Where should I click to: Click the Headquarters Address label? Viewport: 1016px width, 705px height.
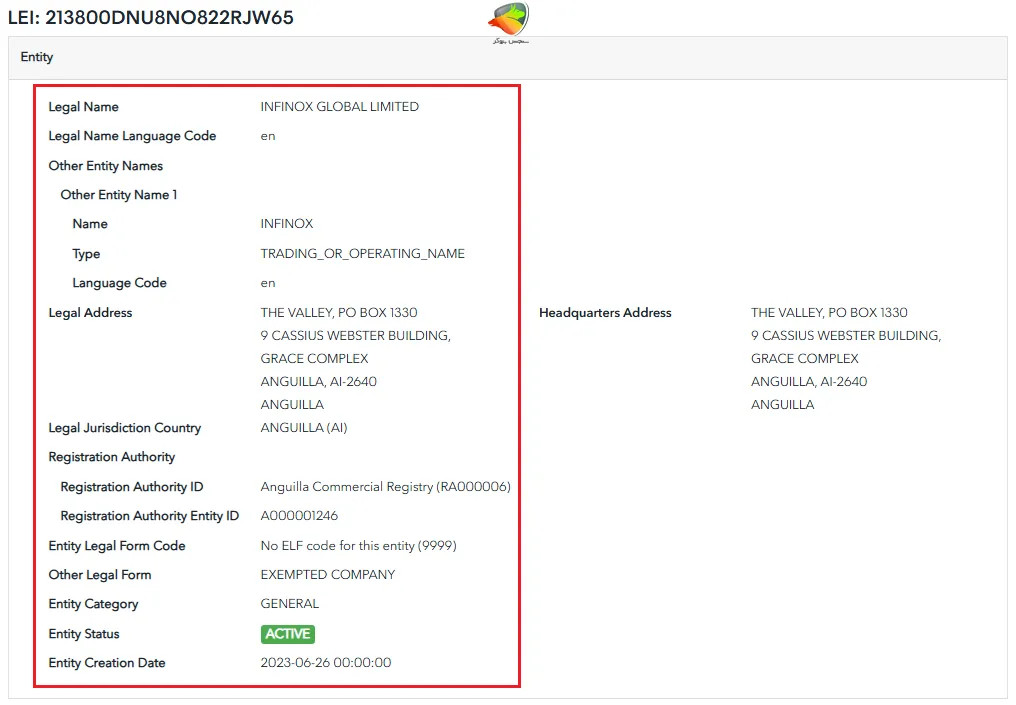tap(605, 313)
